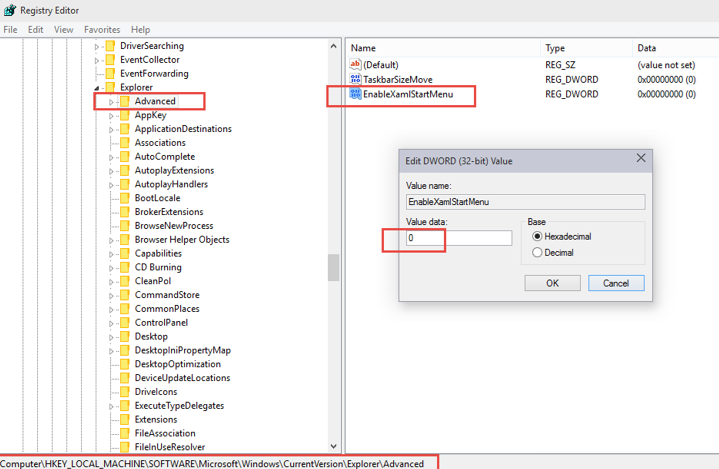Click the ControlPanel folder icon

point(125,323)
